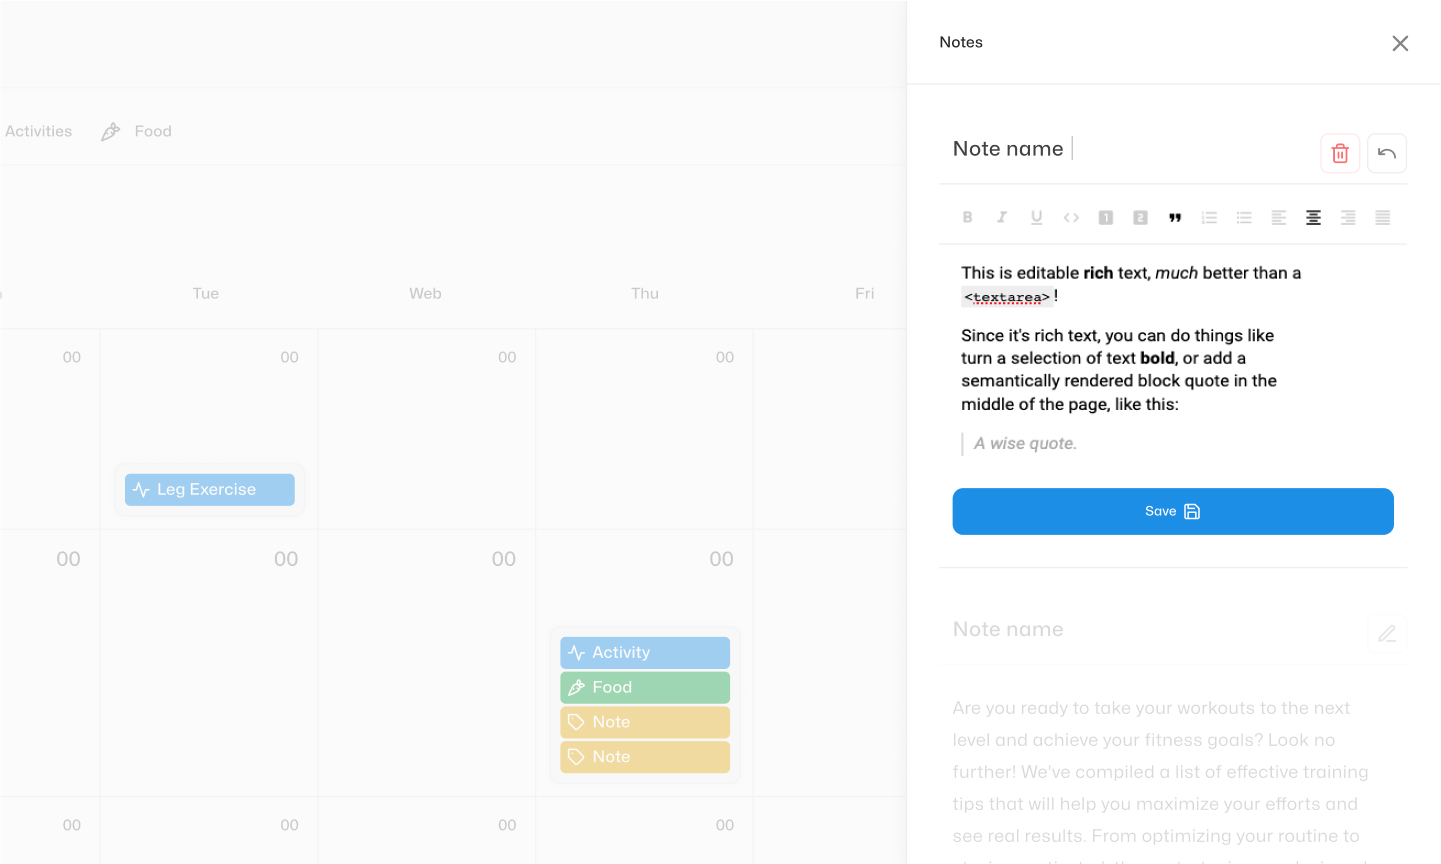Apply heading one style

(1106, 217)
